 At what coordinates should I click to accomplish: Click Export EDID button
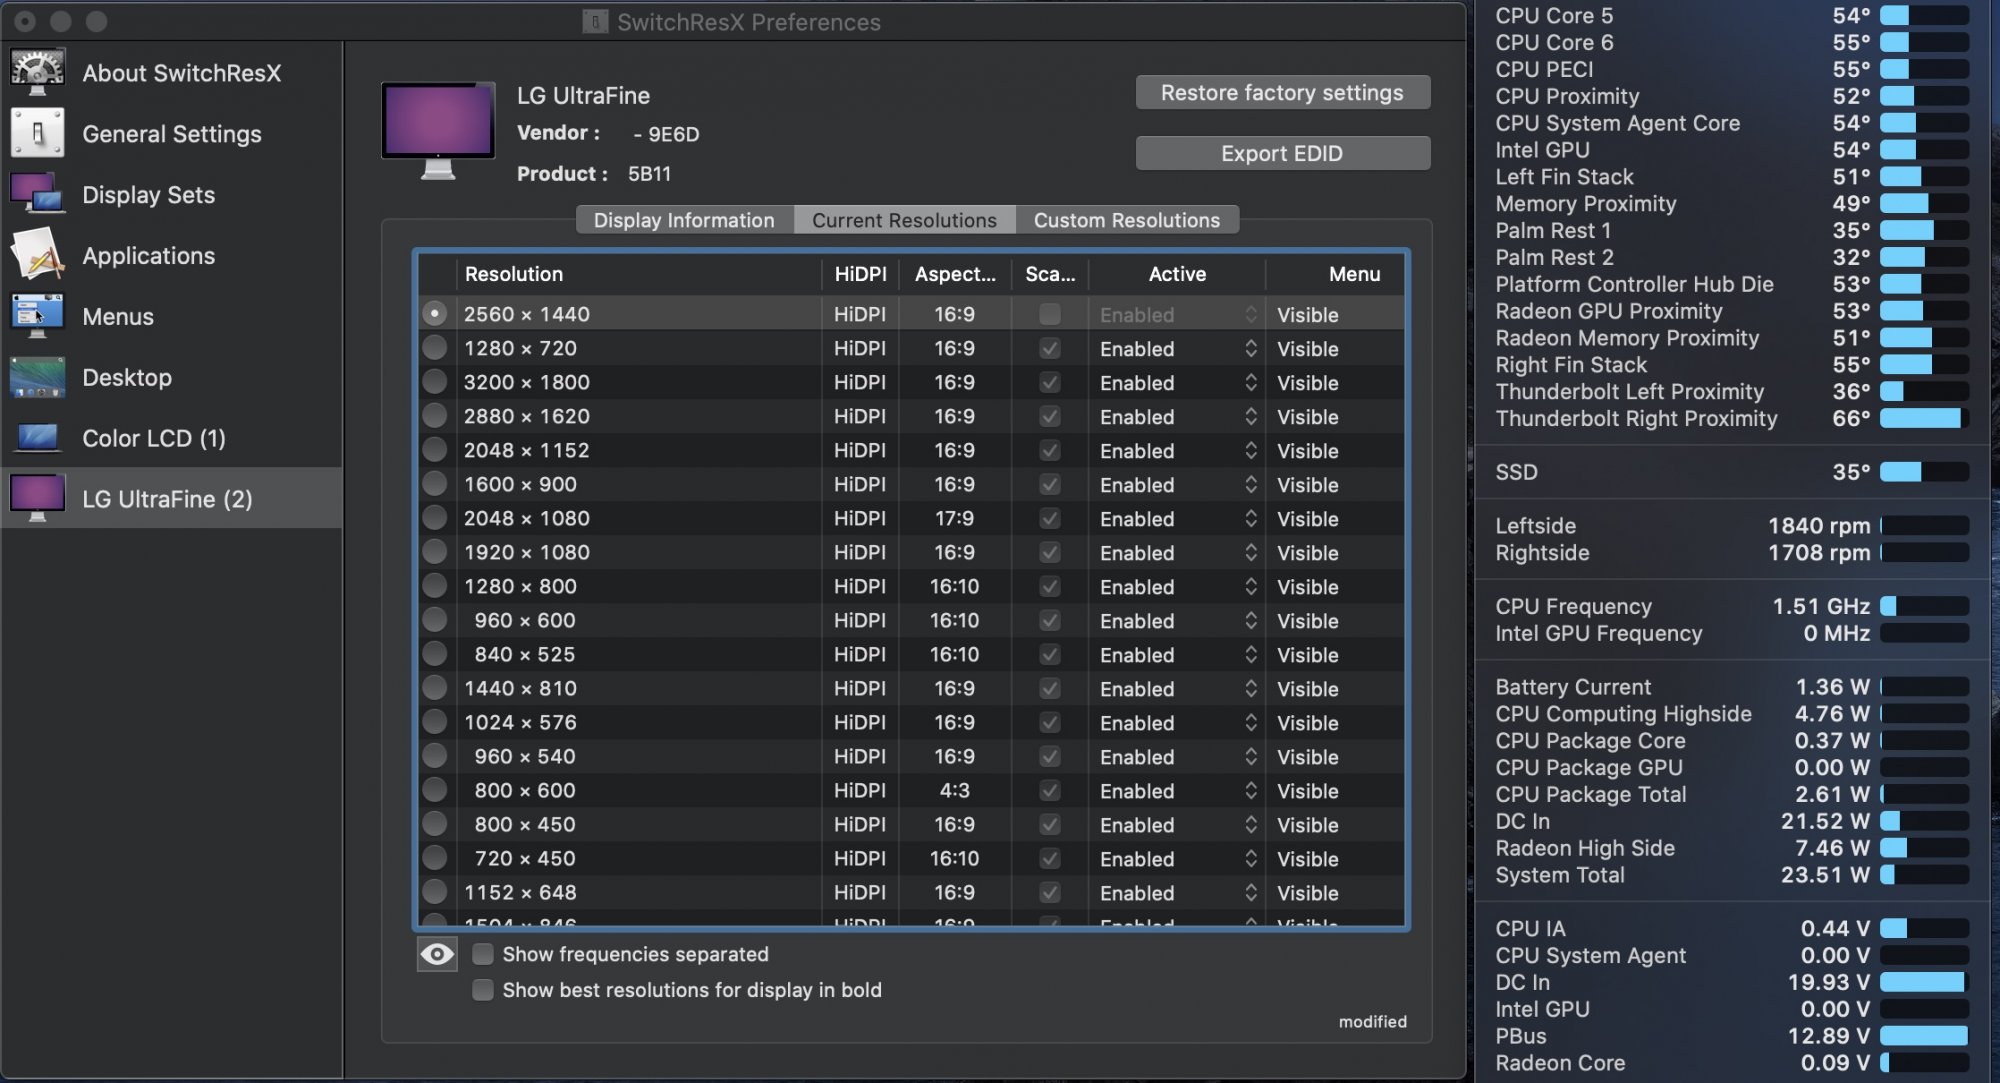click(1282, 154)
